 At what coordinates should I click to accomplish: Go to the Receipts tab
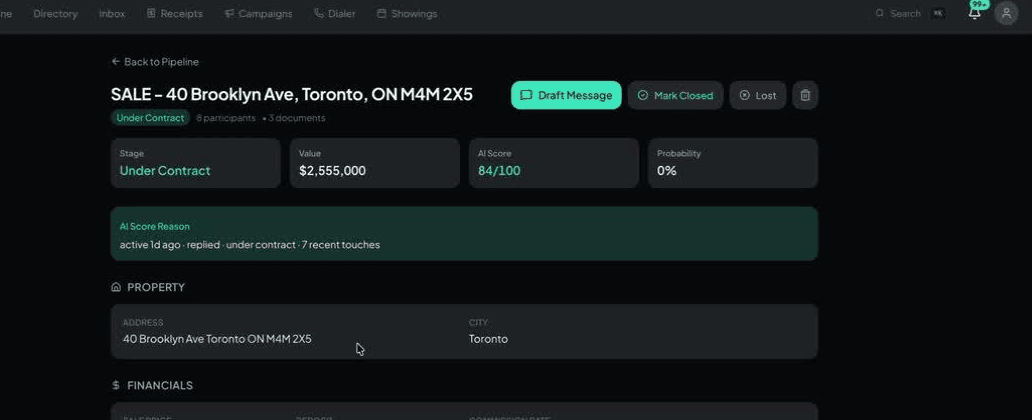pos(175,14)
